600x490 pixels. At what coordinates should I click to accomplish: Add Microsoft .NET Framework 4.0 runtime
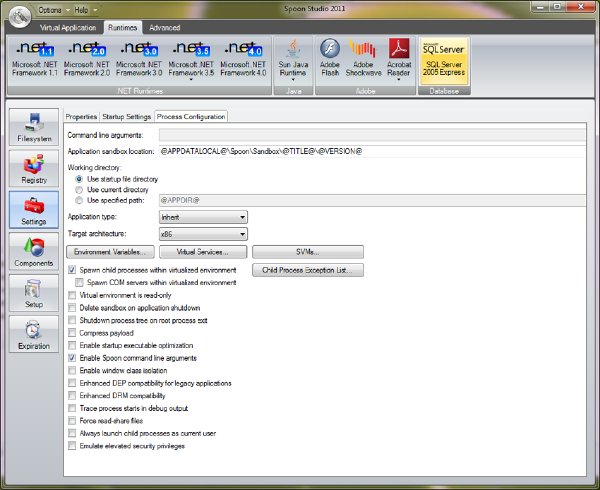click(243, 59)
